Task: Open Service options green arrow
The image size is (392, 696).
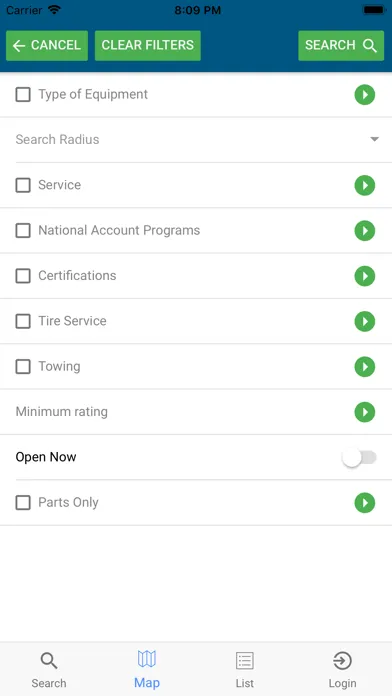Action: [x=364, y=185]
